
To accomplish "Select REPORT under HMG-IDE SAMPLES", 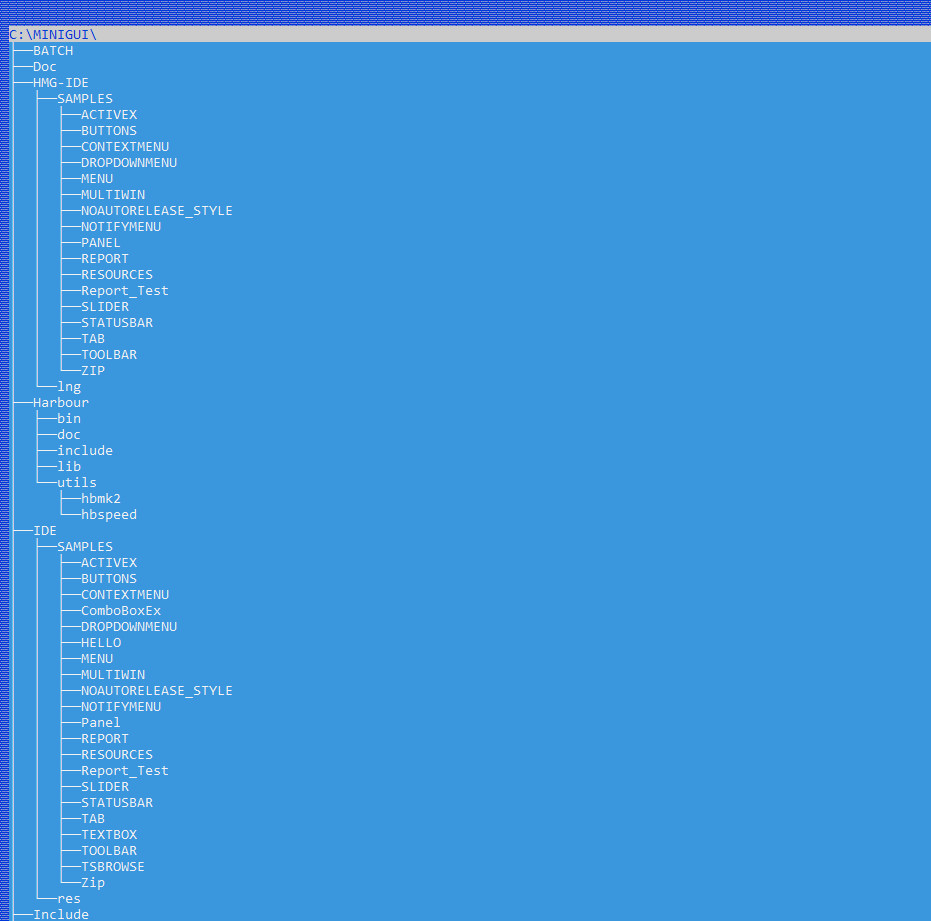I will 105,259.
